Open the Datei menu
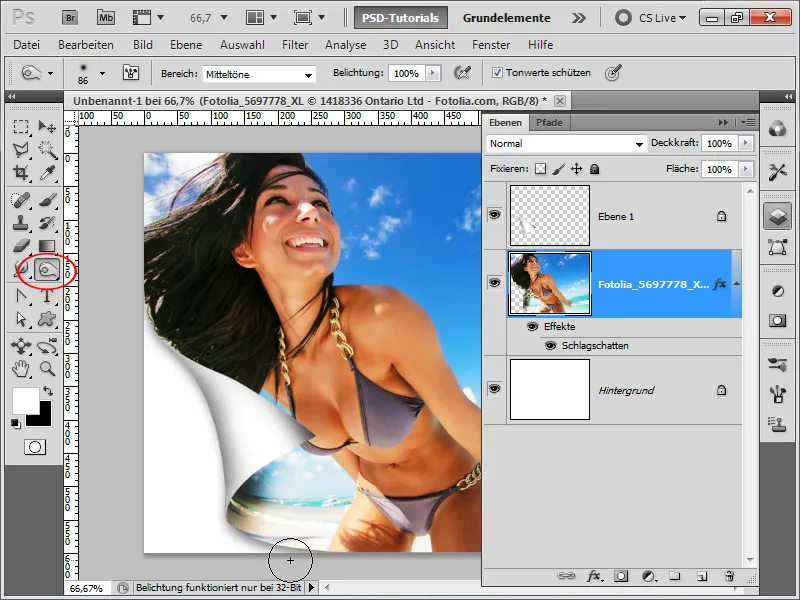This screenshot has height=600, width=800. pos(27,45)
